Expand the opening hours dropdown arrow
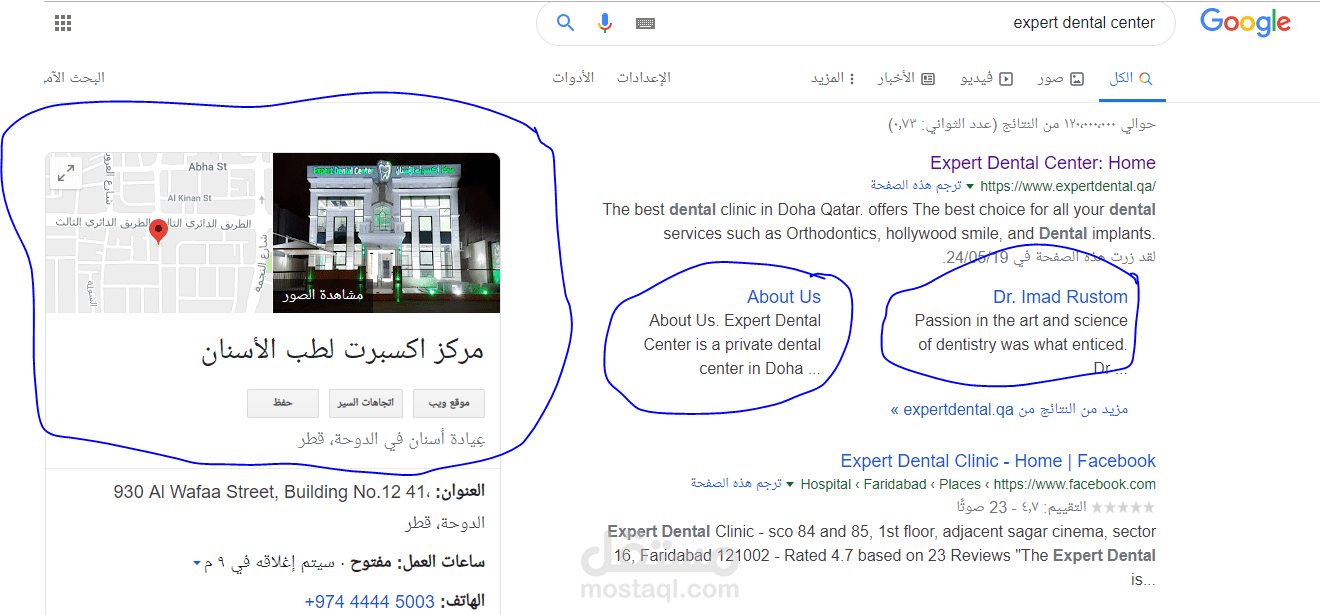Screen dimensions: 1320x615 coord(197,565)
